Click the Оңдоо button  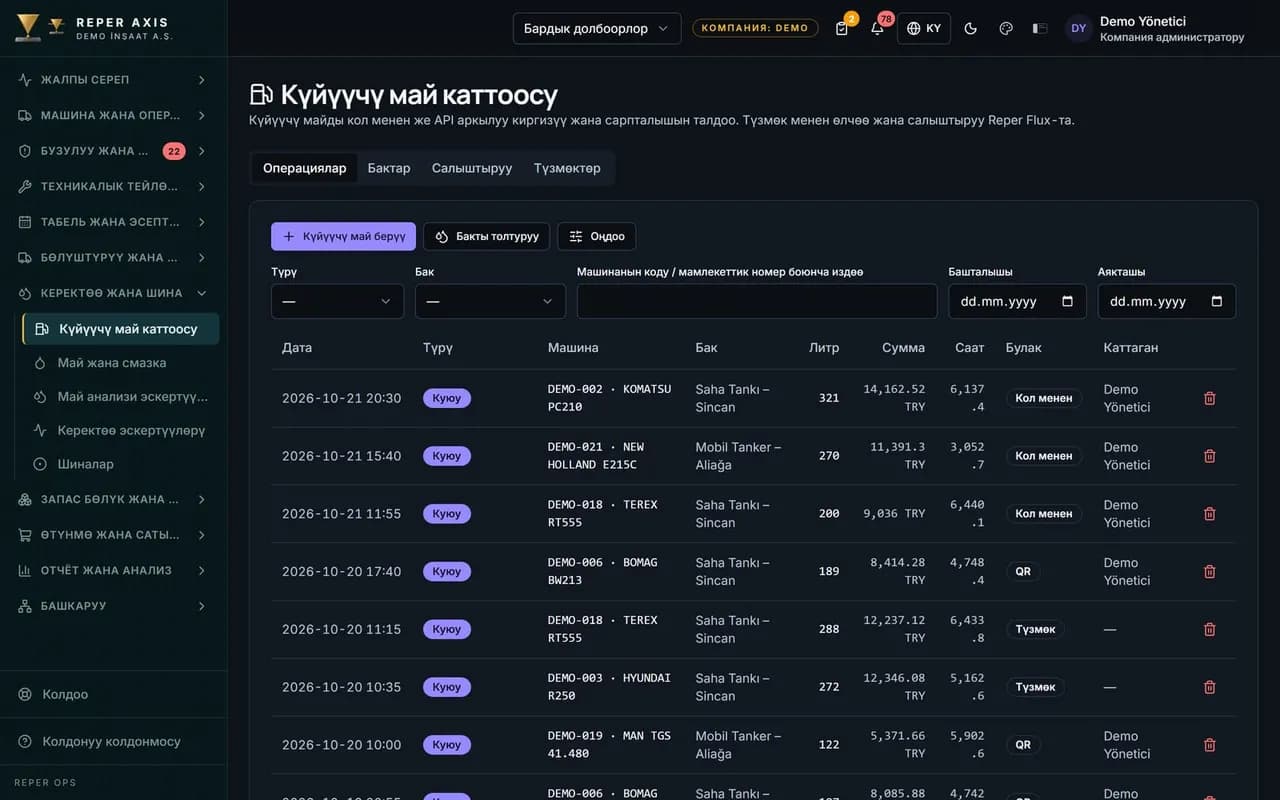click(x=597, y=236)
